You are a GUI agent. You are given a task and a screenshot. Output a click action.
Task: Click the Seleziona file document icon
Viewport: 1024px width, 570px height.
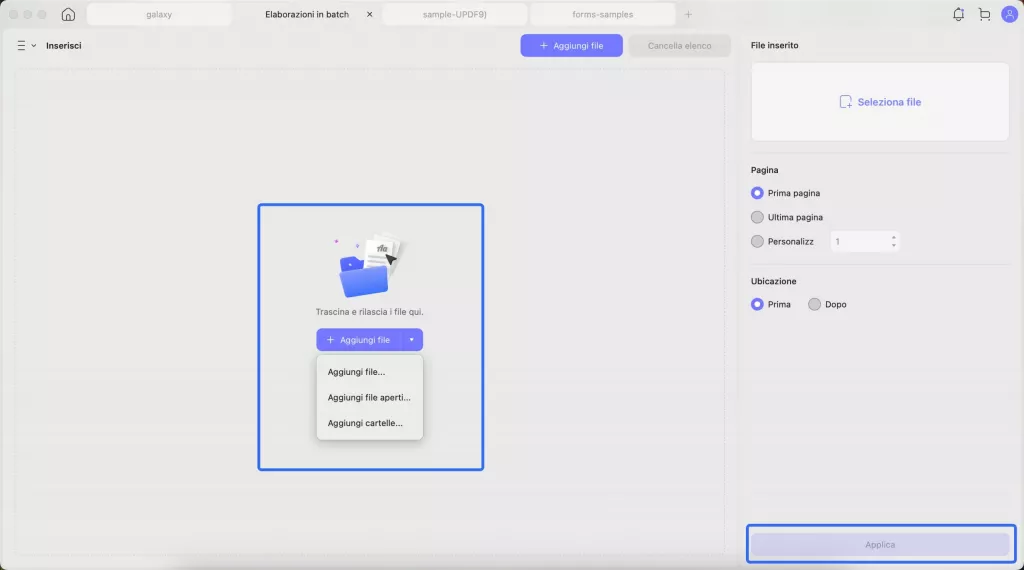(845, 102)
